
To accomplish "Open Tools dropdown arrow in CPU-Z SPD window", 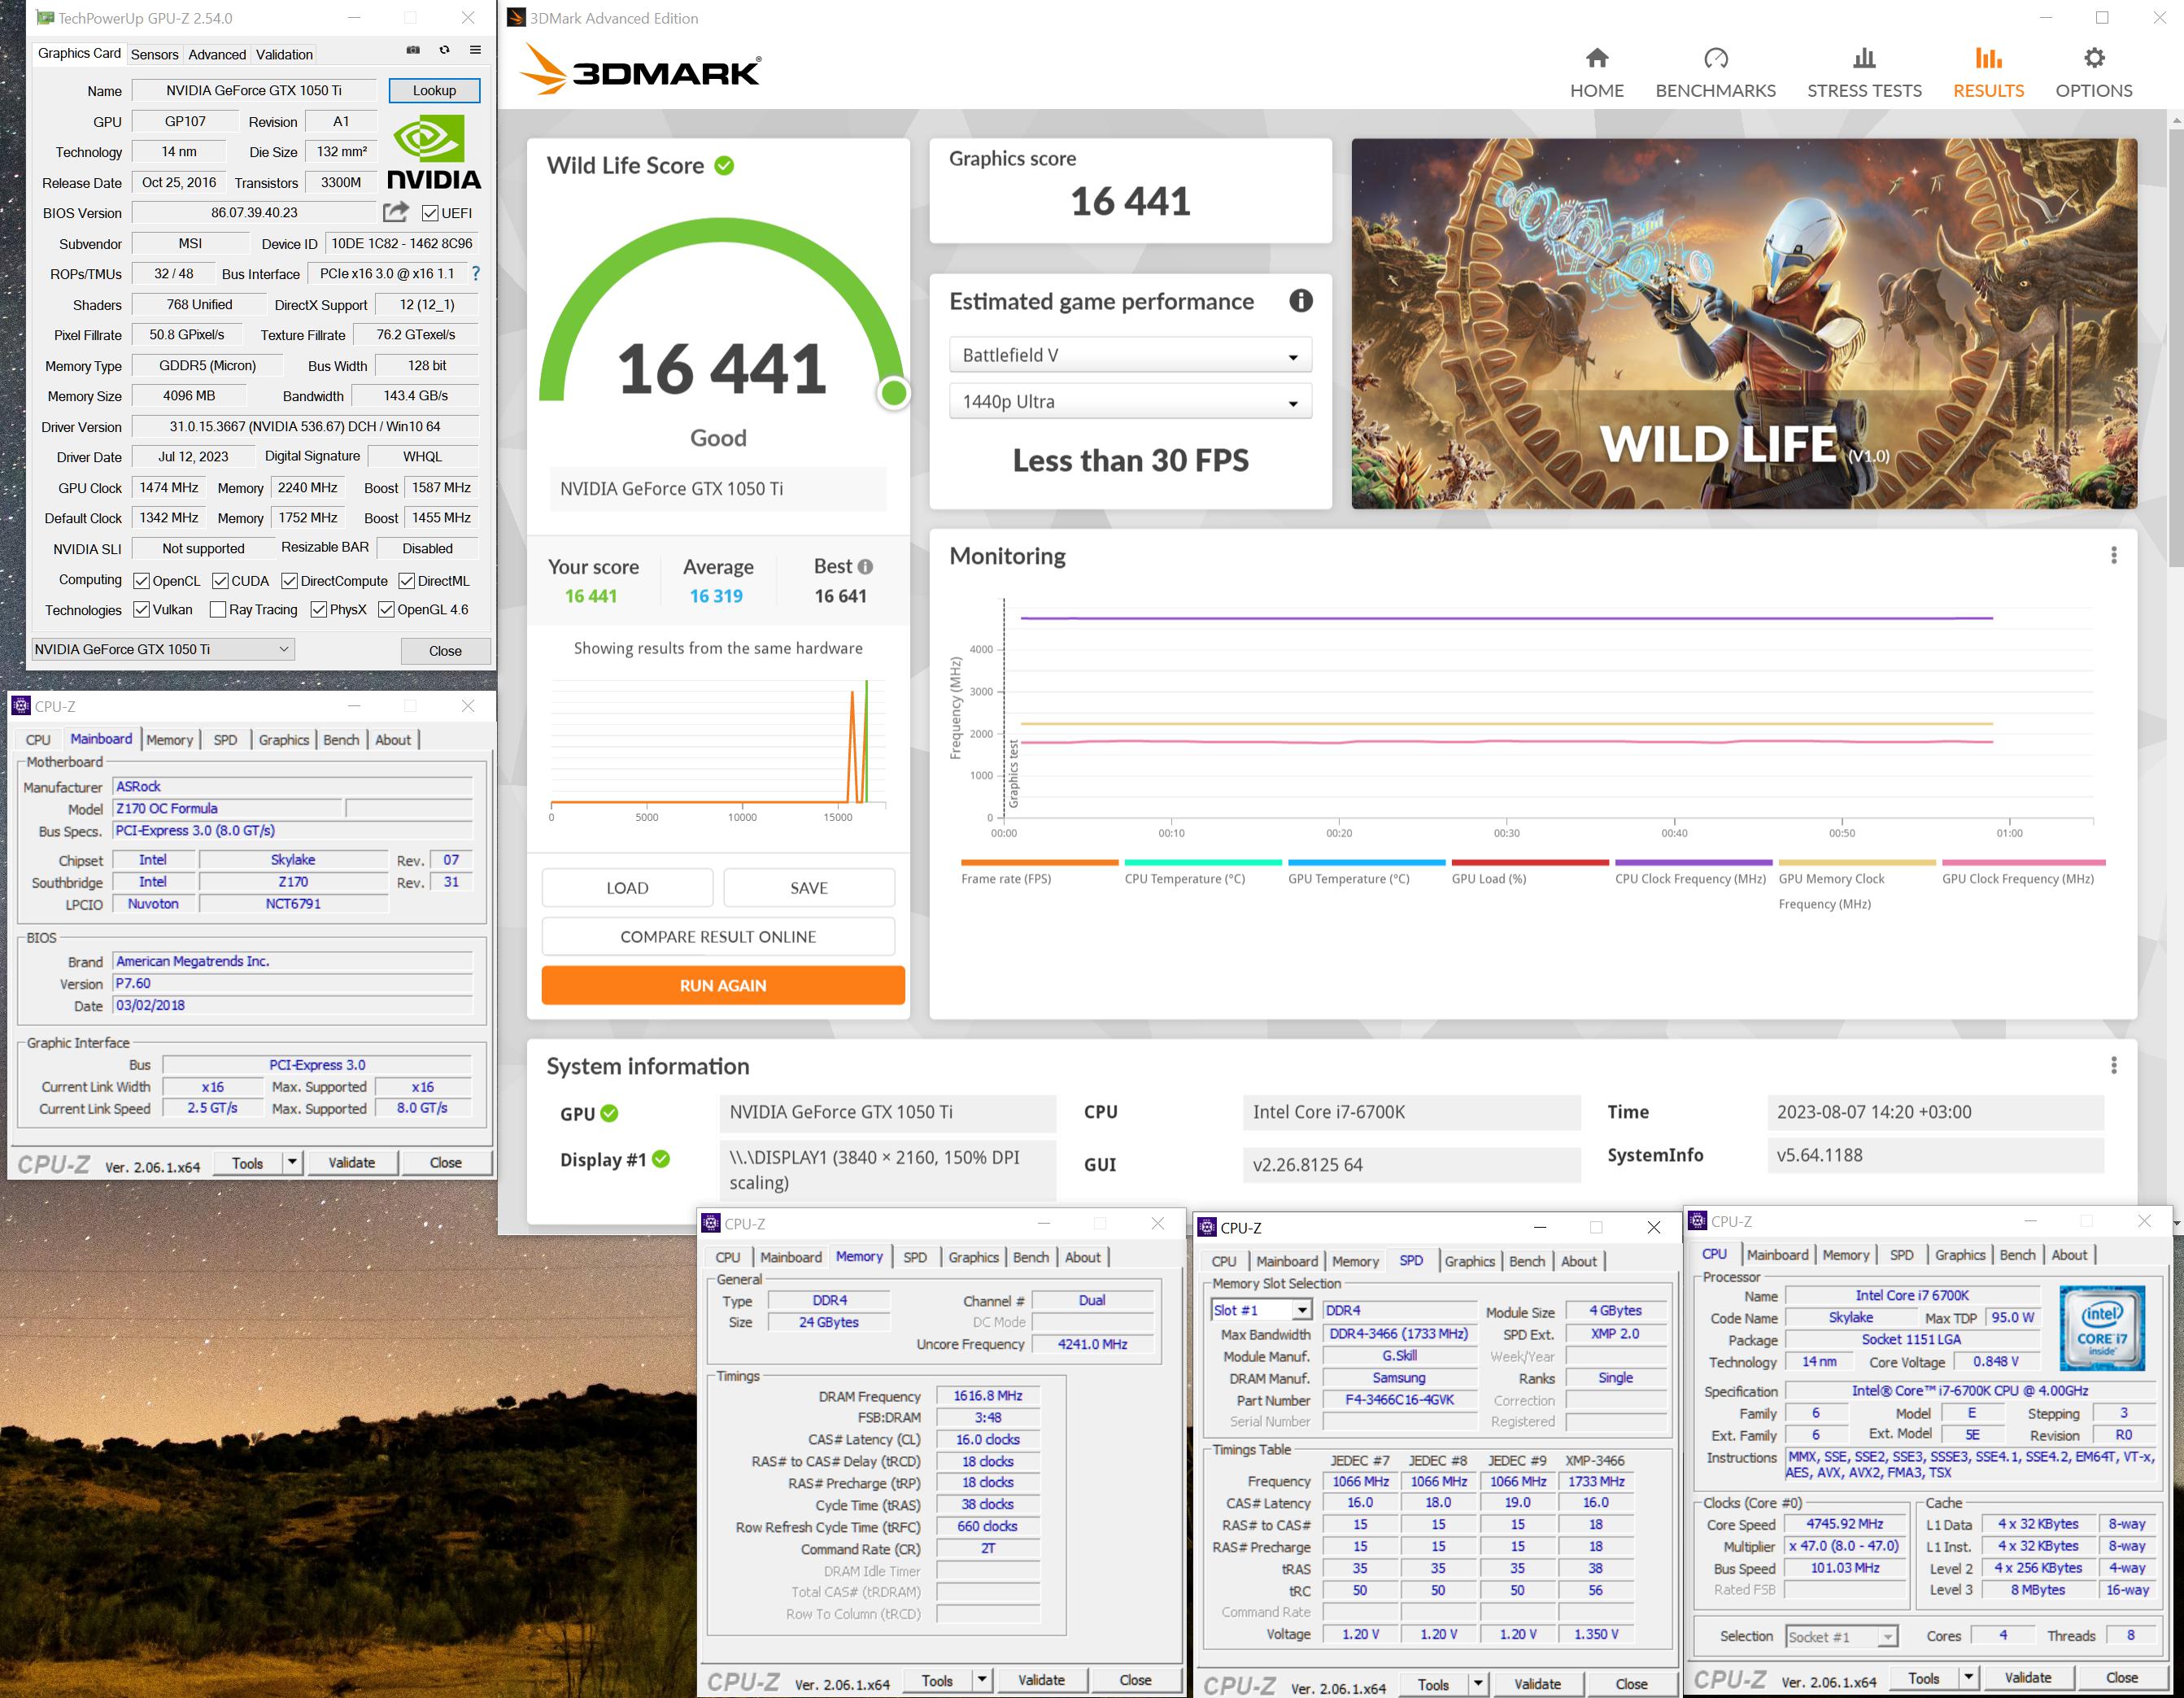I will tap(1478, 1684).
